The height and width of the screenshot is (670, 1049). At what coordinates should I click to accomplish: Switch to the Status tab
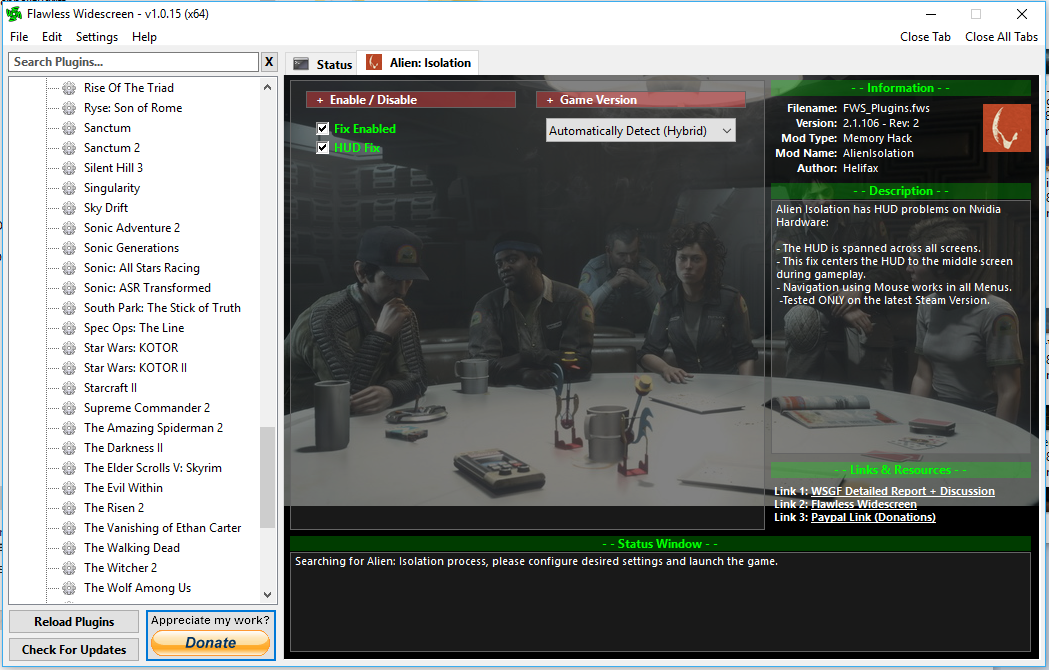tap(321, 64)
